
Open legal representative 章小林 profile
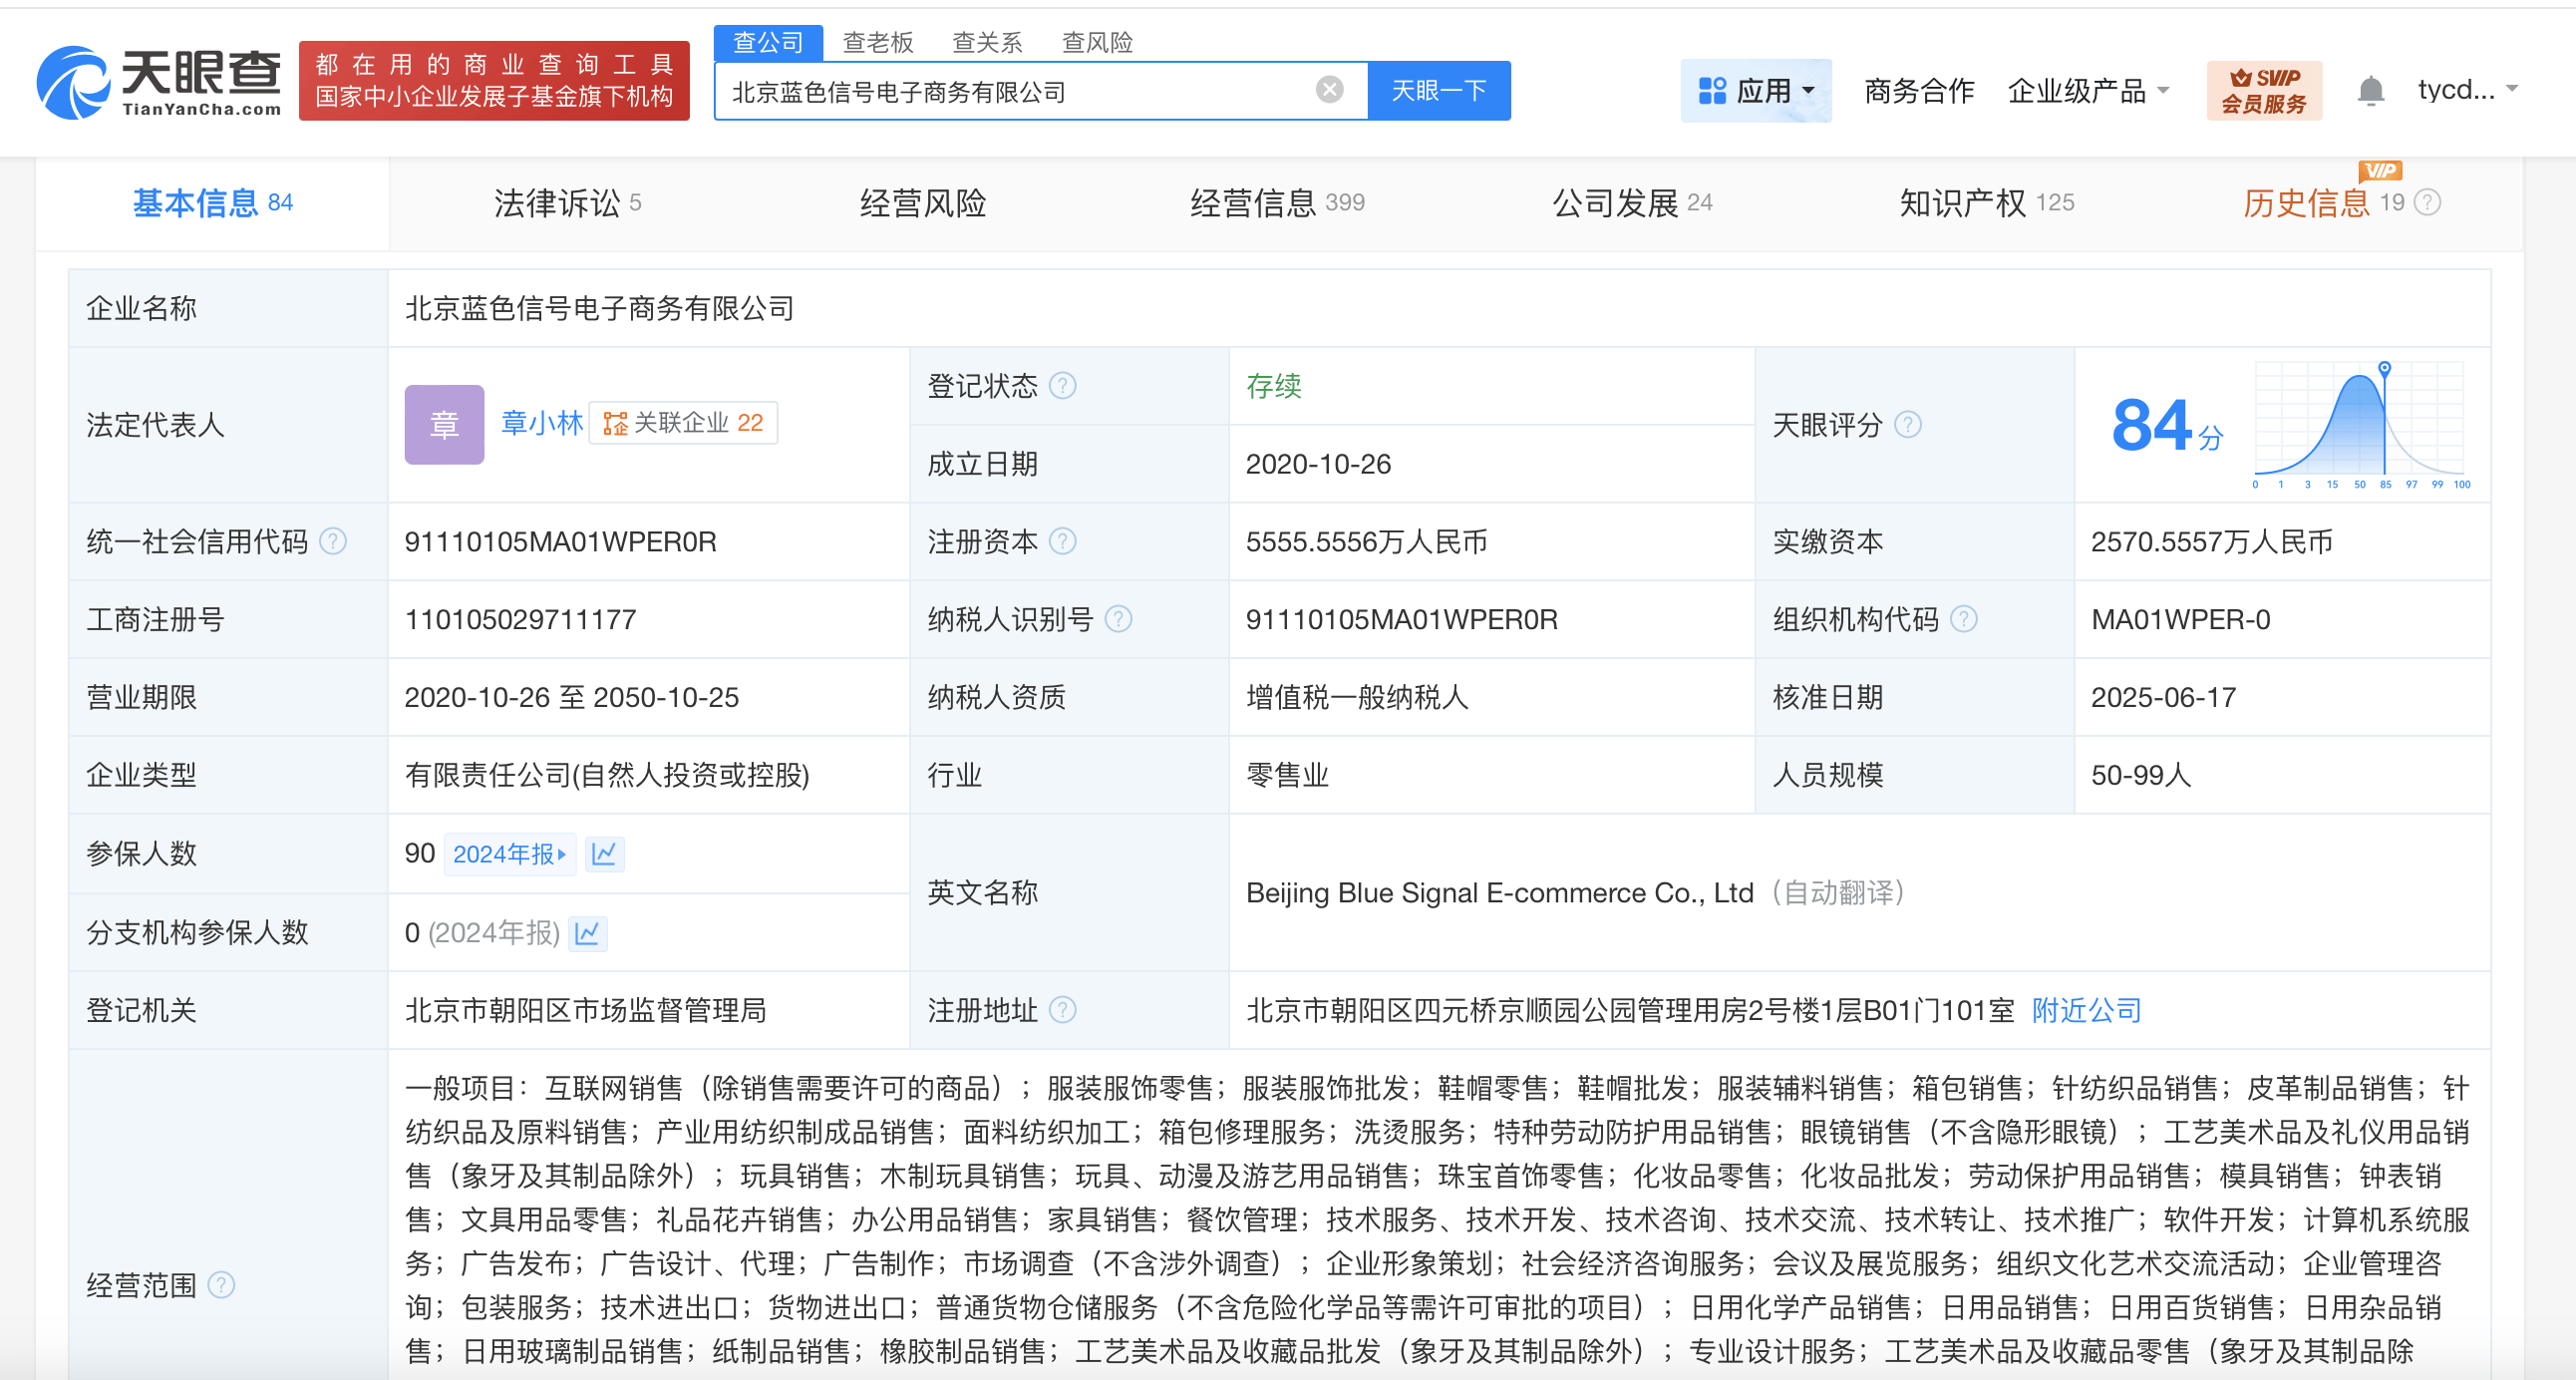coord(541,423)
